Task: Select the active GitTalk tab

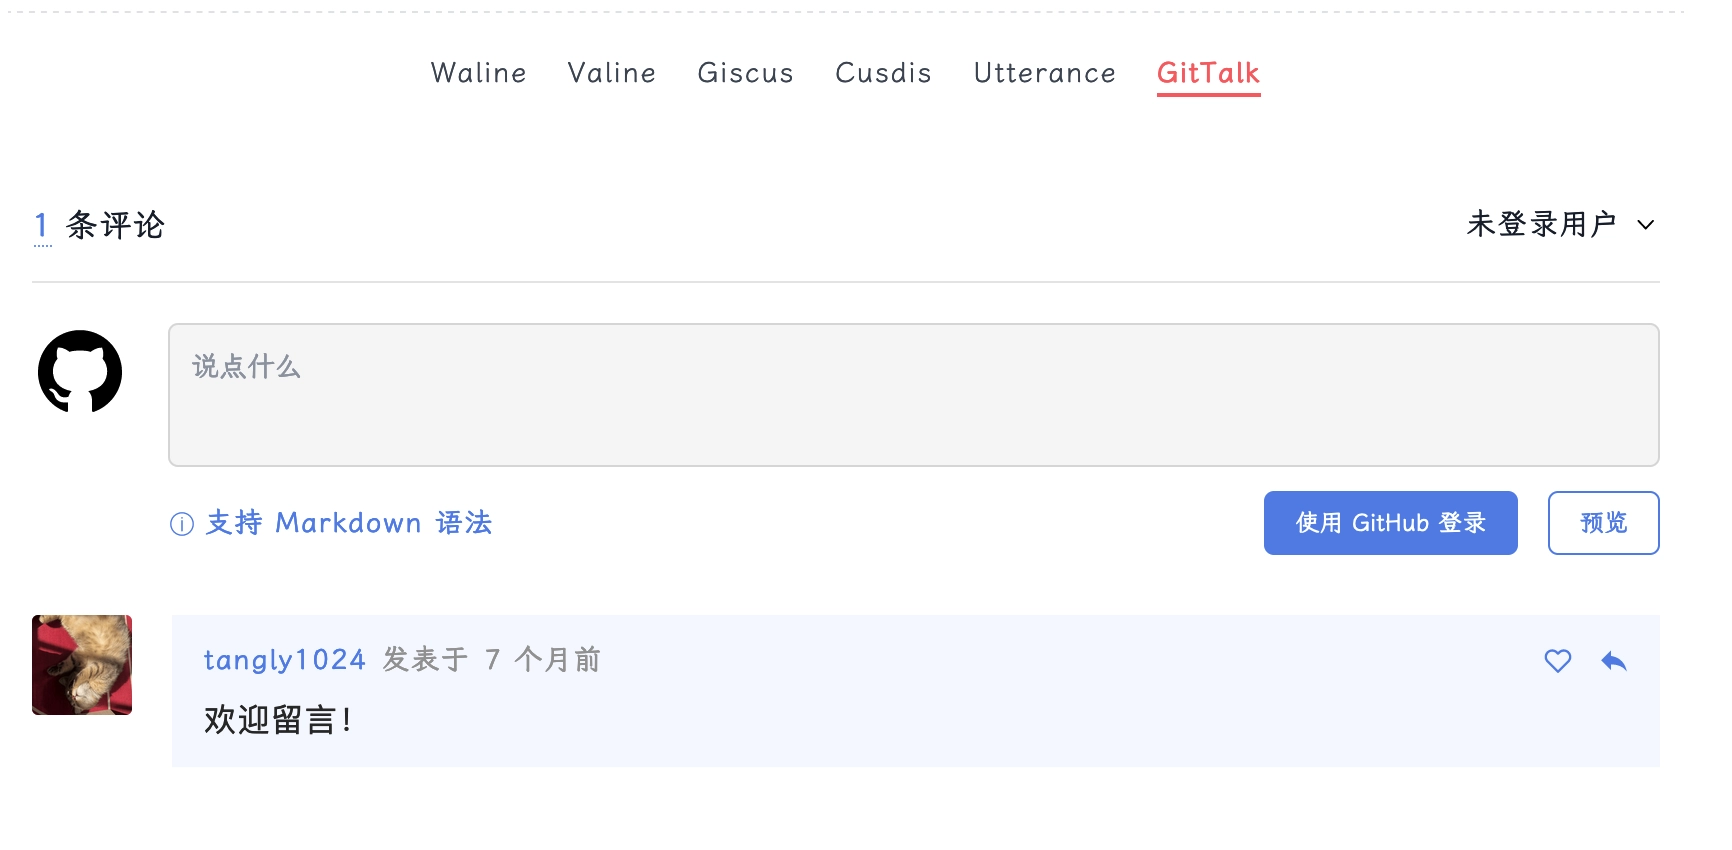Action: click(x=1208, y=73)
